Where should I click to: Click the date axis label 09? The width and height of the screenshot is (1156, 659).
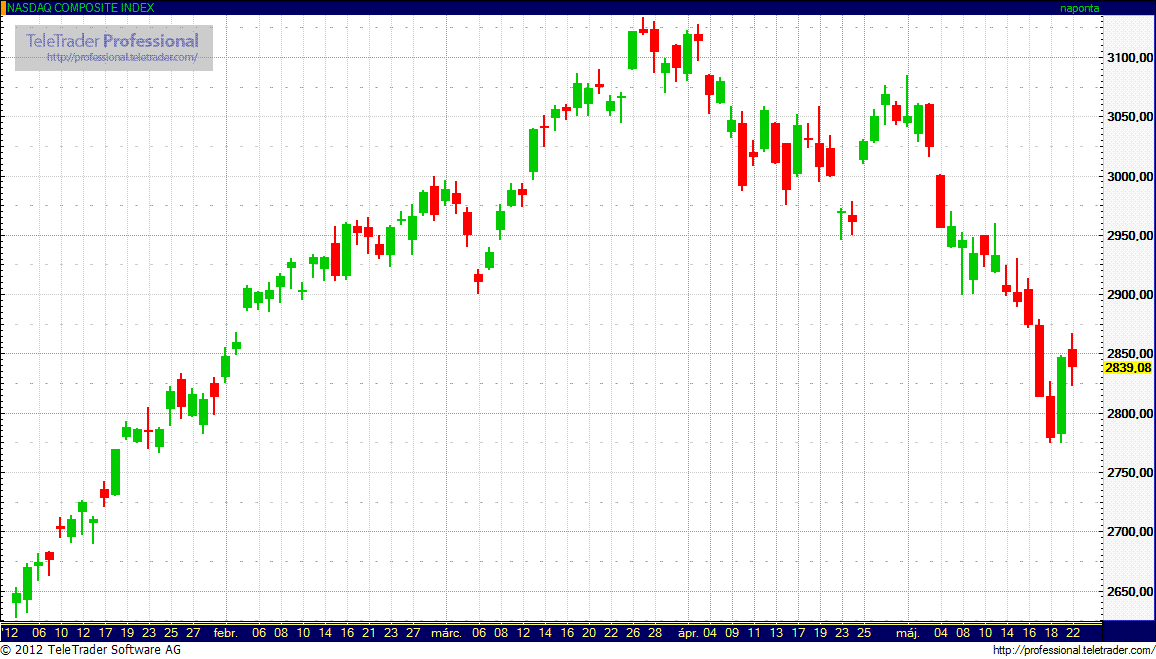pos(731,632)
